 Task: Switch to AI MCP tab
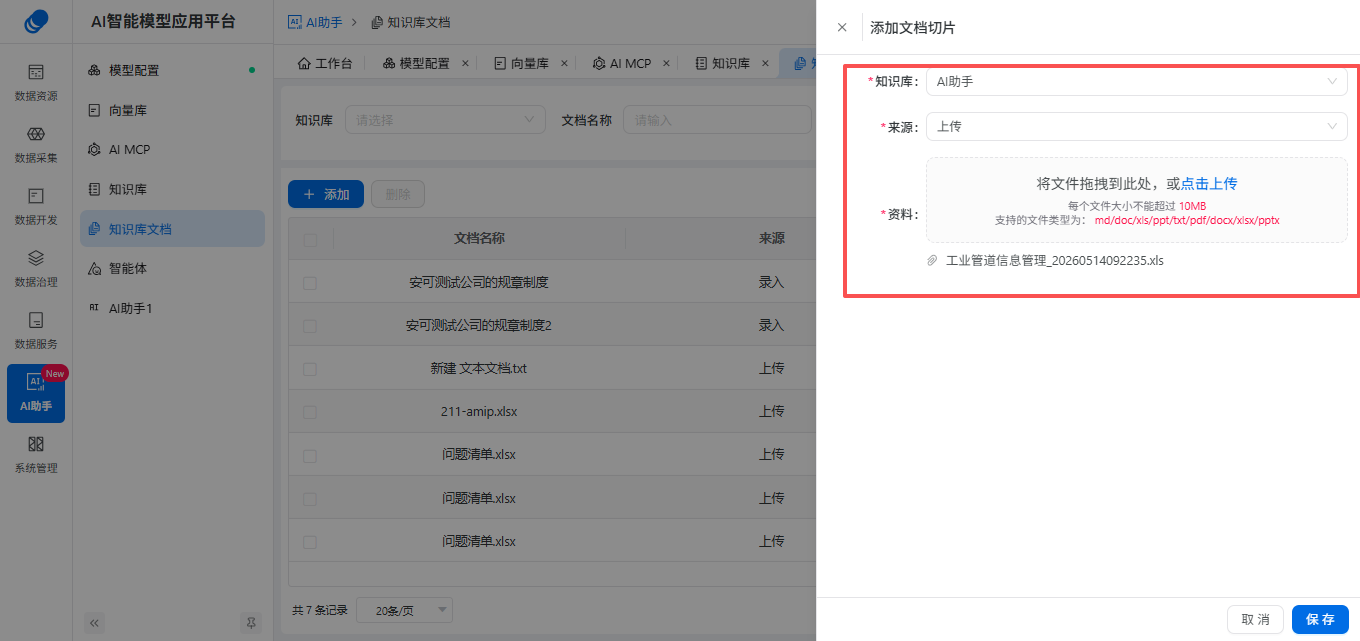point(620,63)
